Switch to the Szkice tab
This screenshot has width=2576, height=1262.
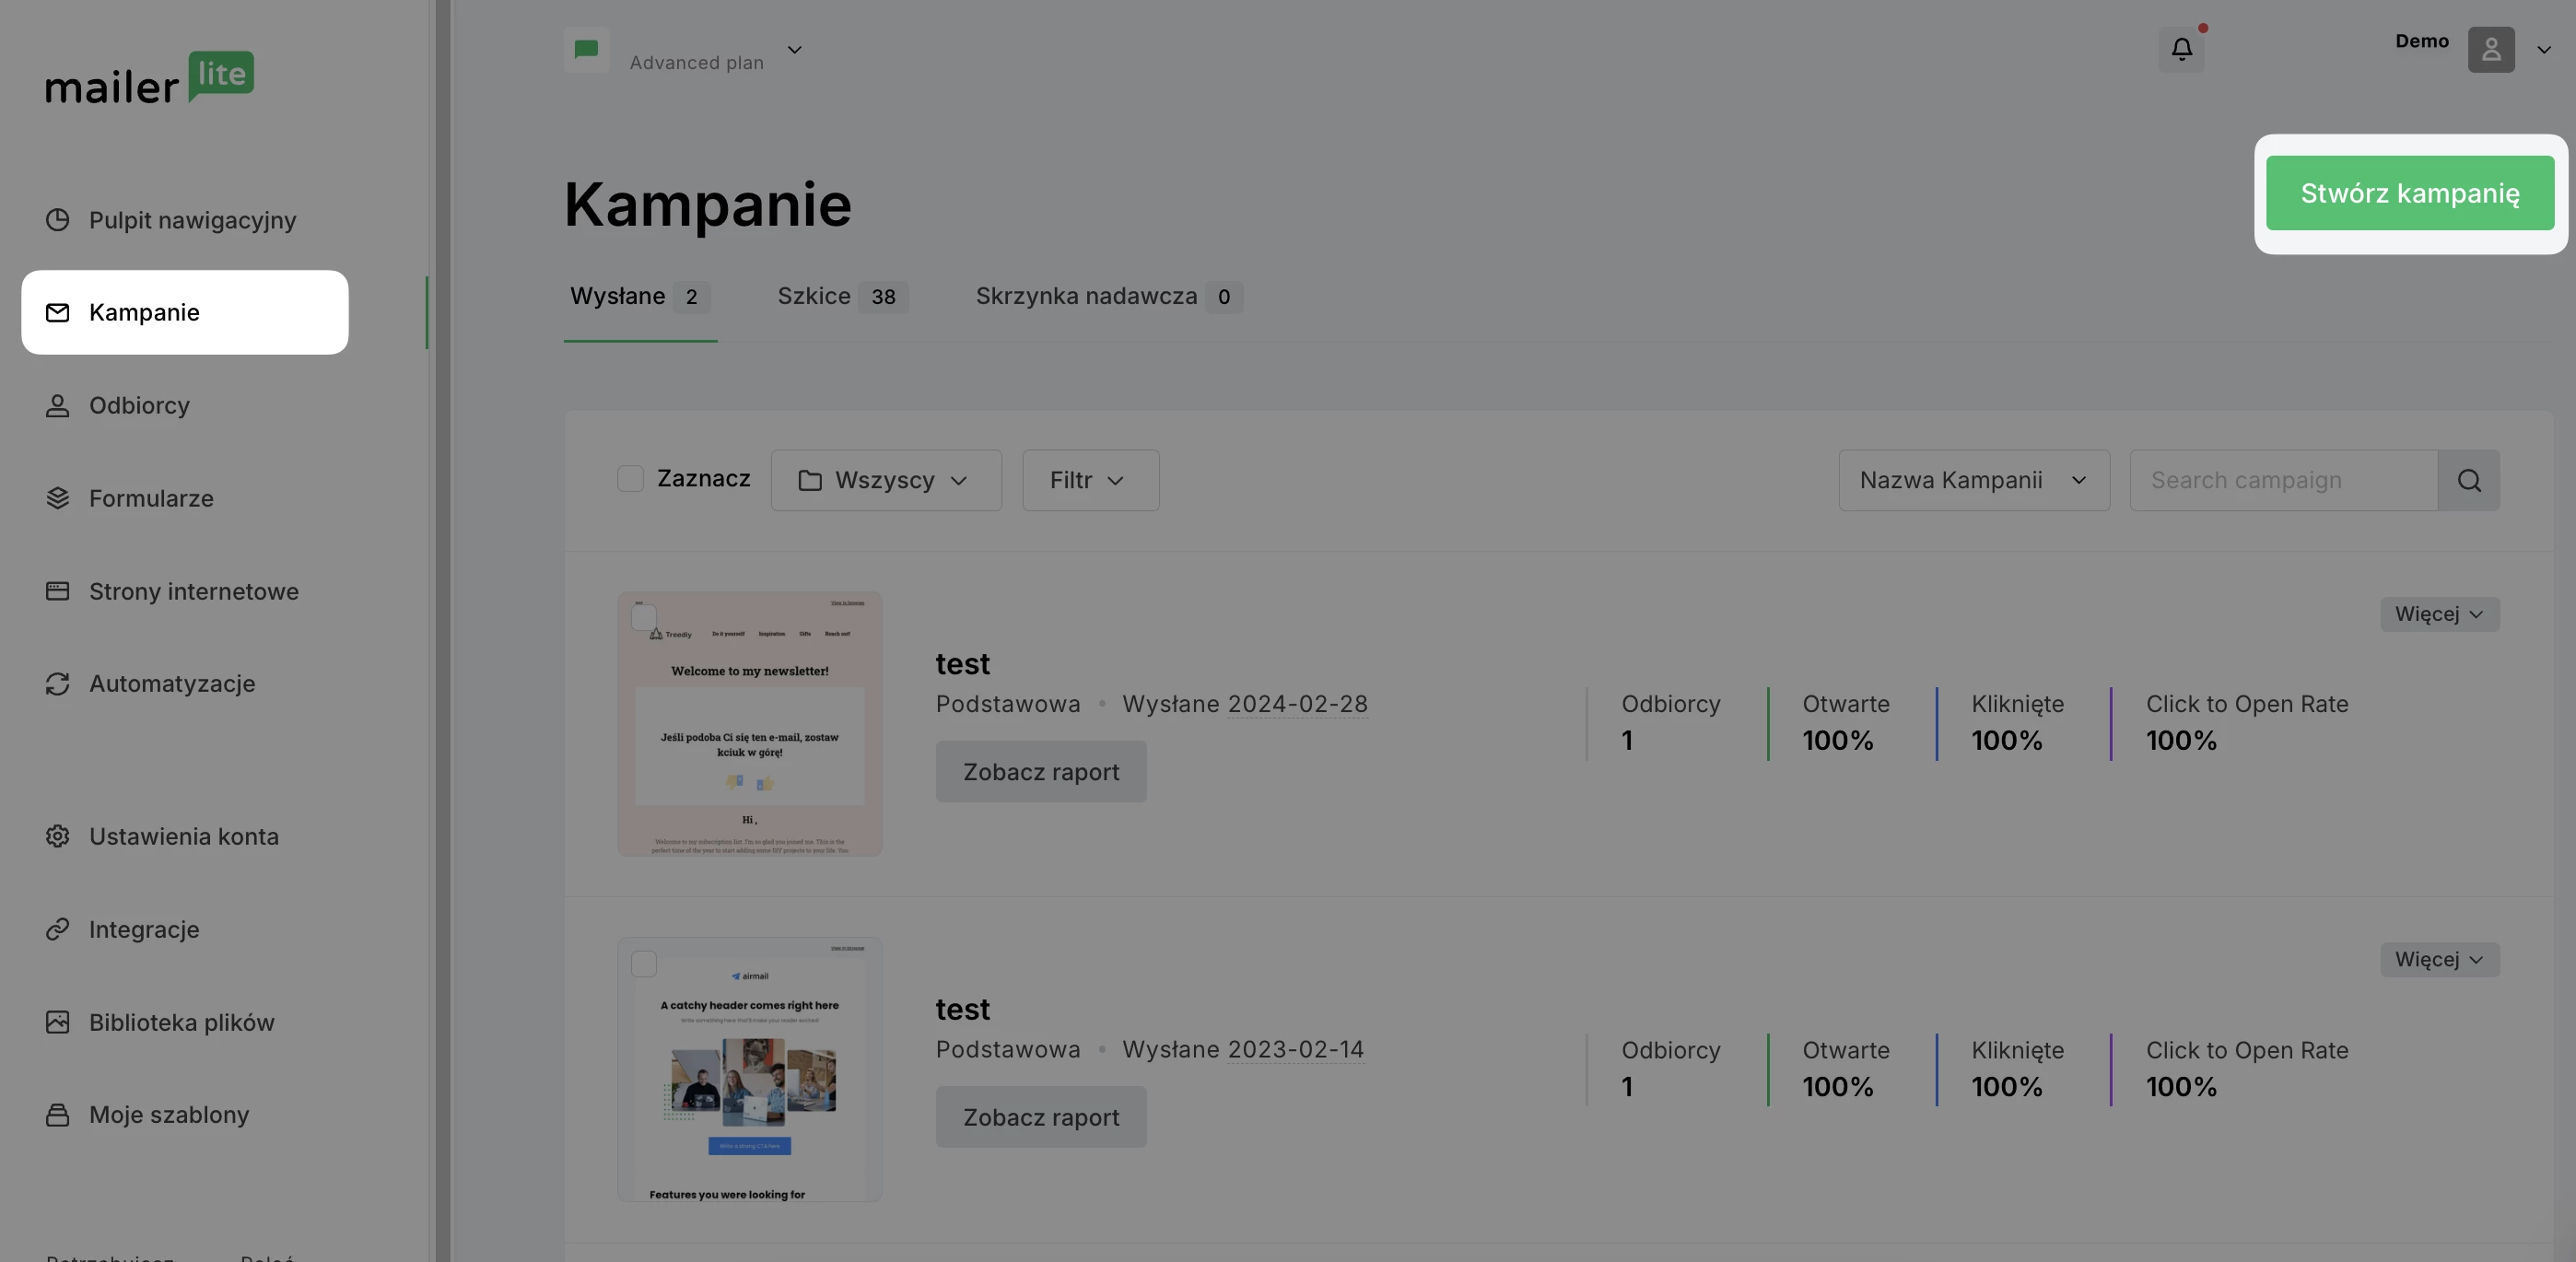pos(841,297)
